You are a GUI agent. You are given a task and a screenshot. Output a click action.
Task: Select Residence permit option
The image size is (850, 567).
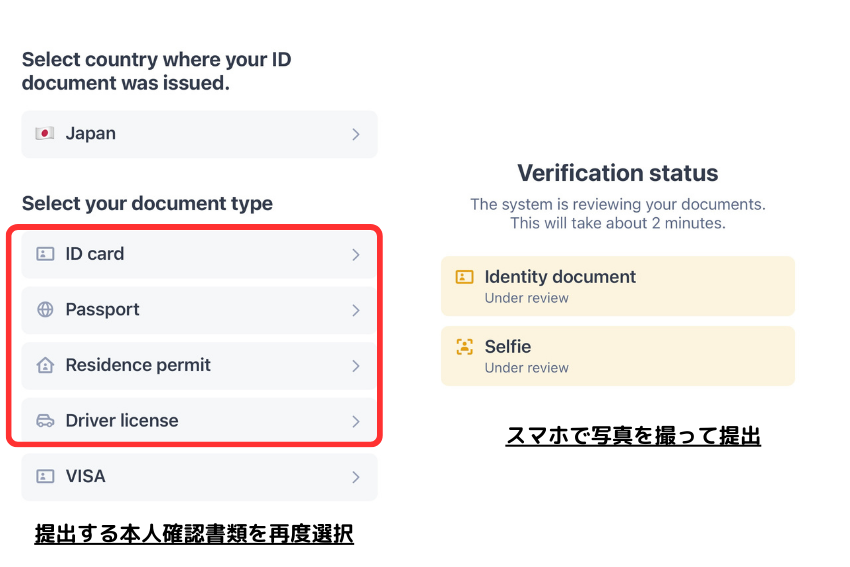(x=198, y=366)
